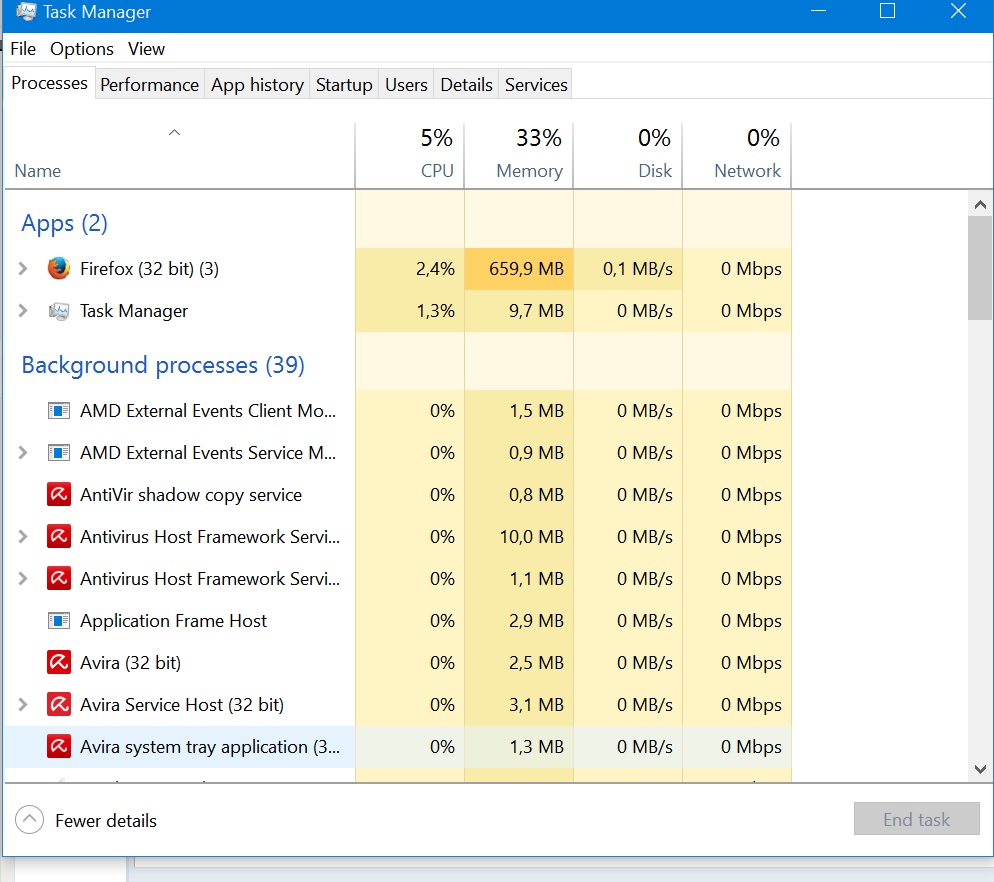
Task: Click the 1,5 MB memory cell
Action: (x=519, y=411)
